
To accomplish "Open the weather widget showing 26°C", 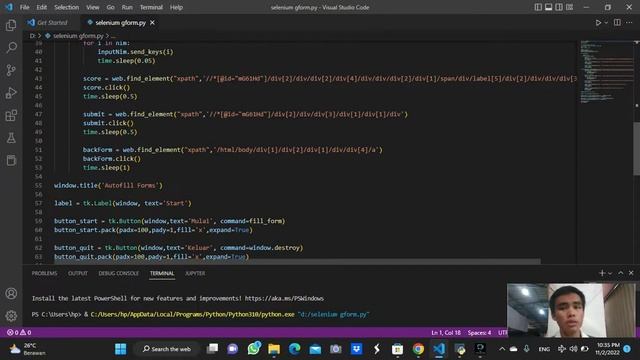I will [x=28, y=349].
